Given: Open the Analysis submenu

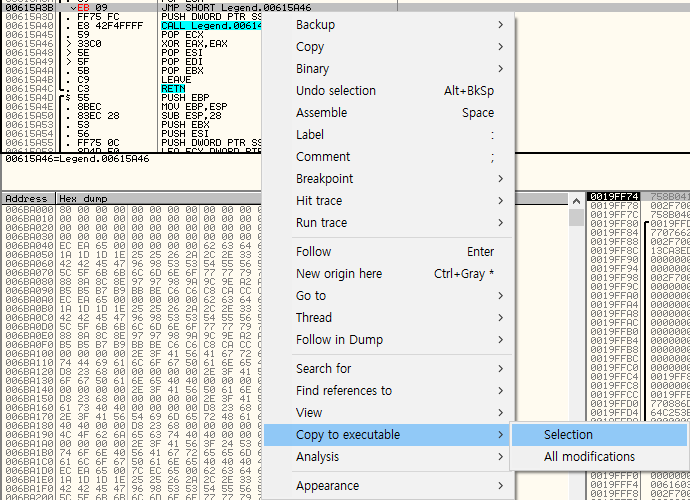Looking at the screenshot, I should [388, 457].
